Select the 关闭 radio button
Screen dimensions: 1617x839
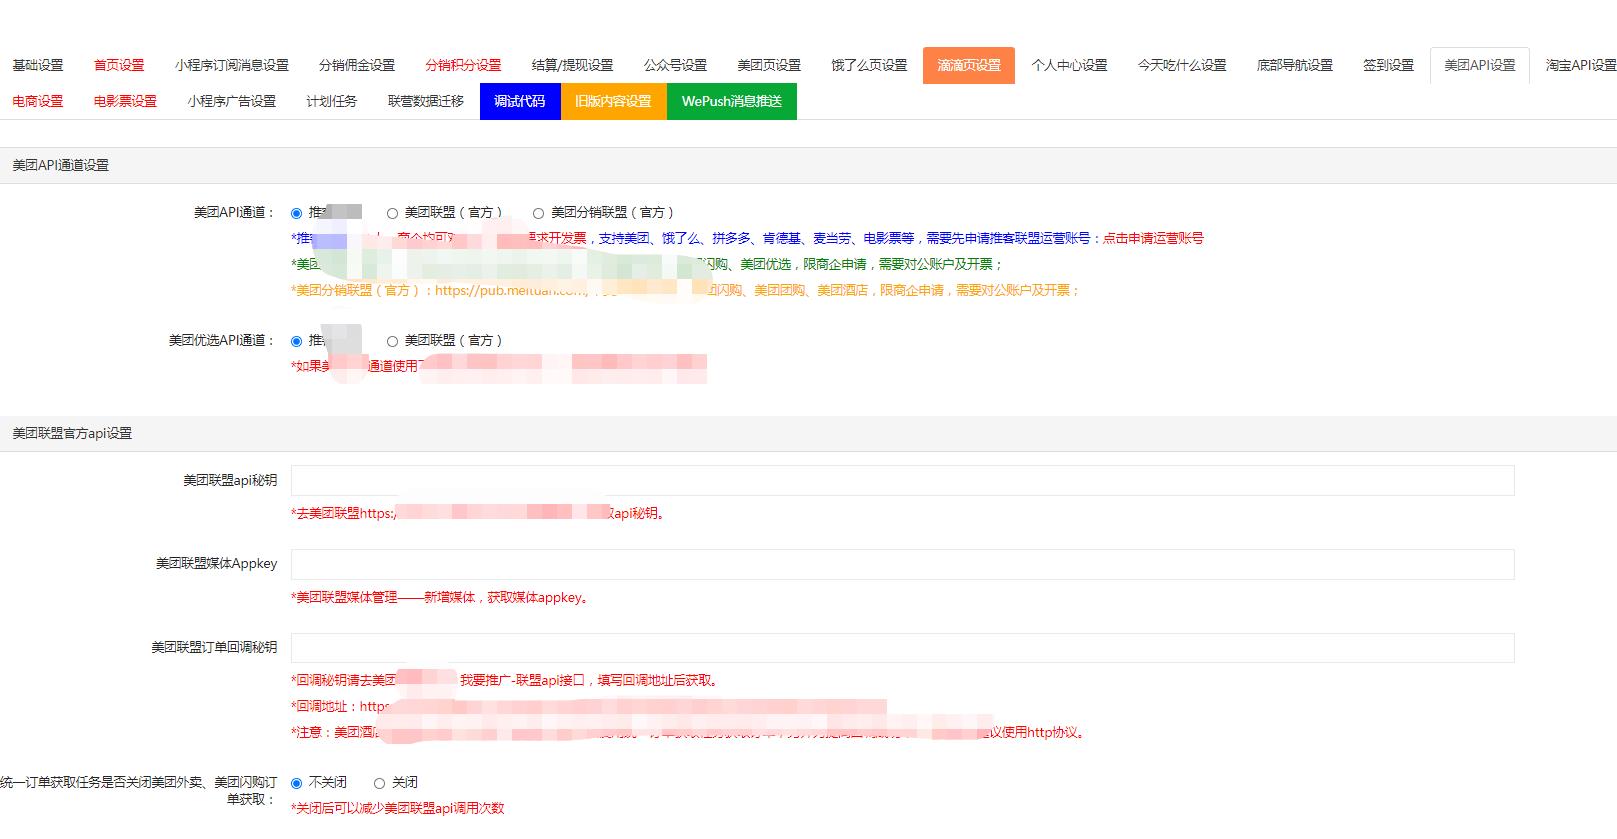[x=379, y=783]
